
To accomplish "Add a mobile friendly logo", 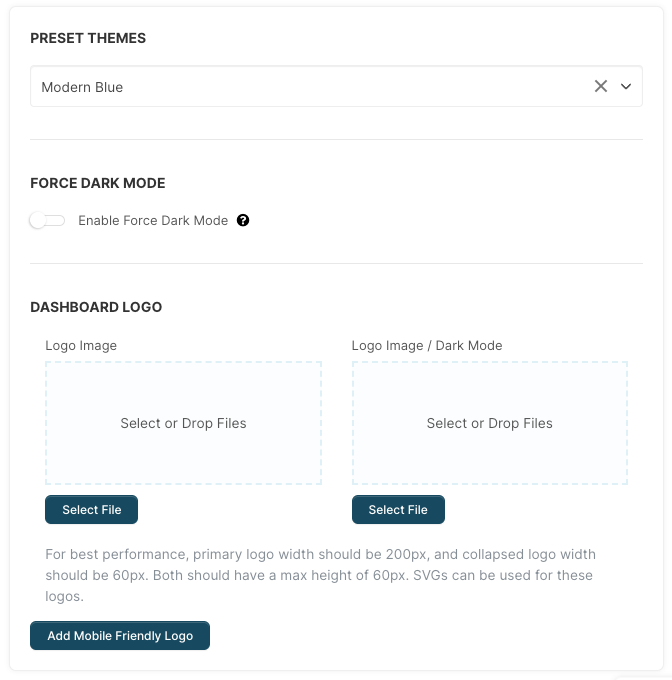I will tap(120, 636).
